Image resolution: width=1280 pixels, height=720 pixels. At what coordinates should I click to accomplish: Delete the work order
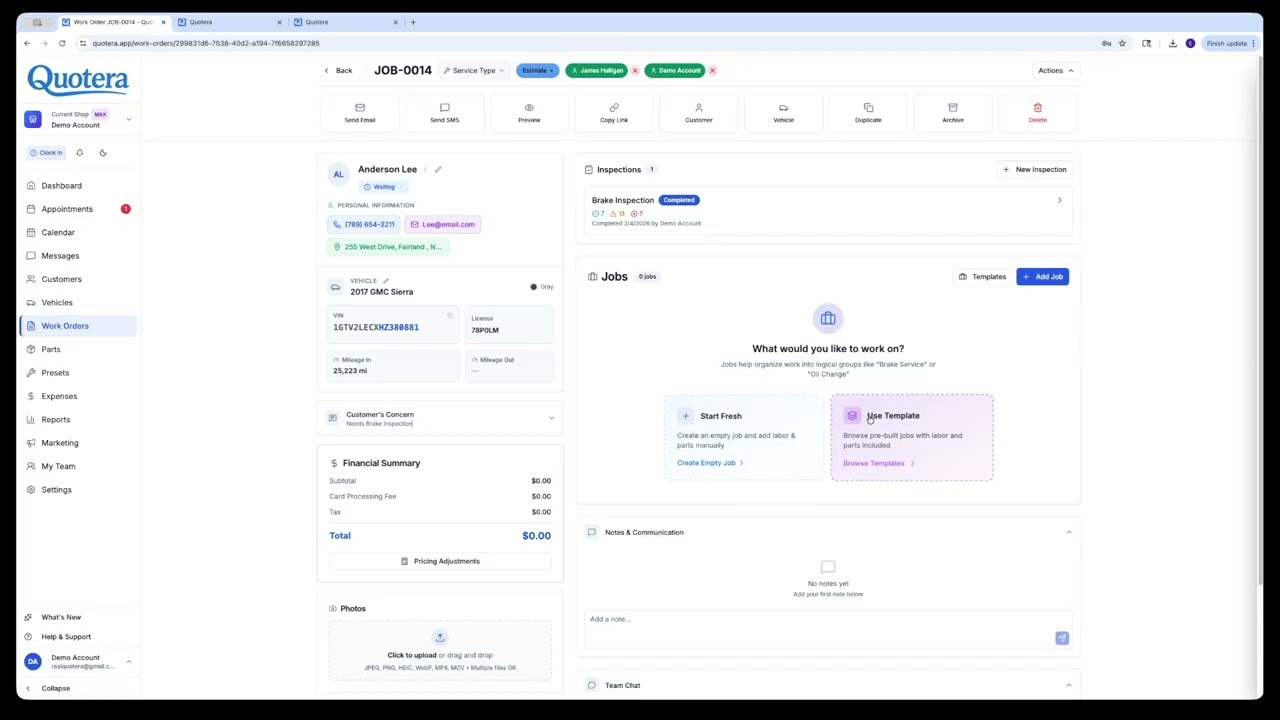click(1038, 113)
